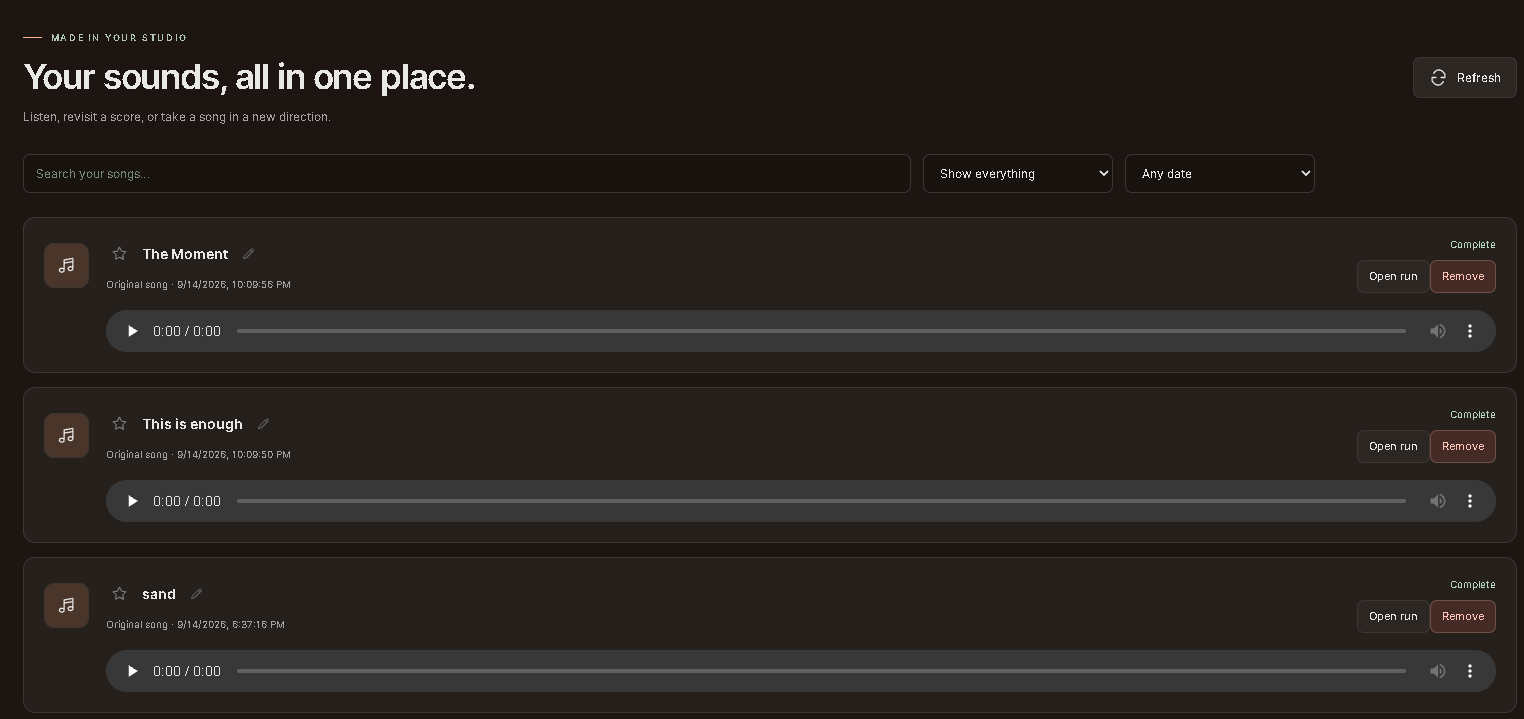Open more options for This is enough player
This screenshot has width=1524, height=719.
pyautogui.click(x=1470, y=501)
